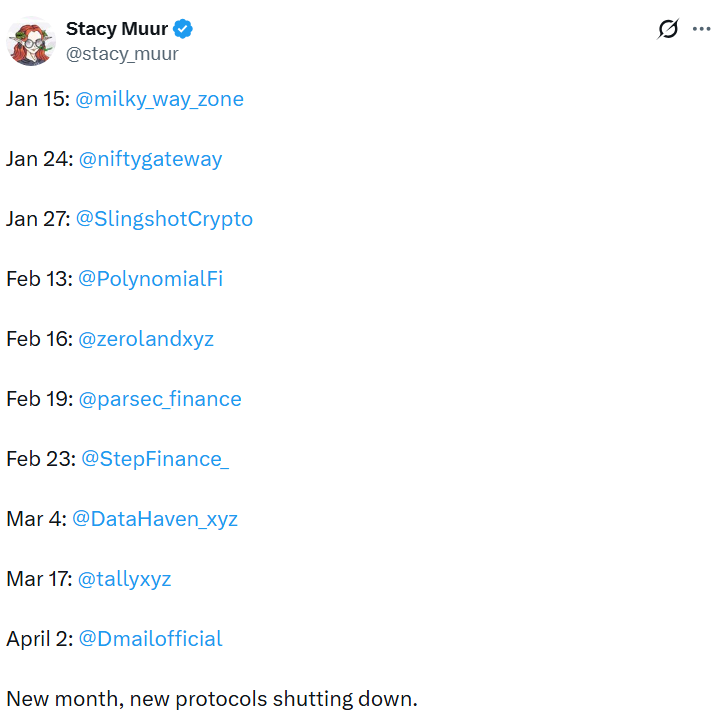Click the @parsec_finance mention
This screenshot has height=720, width=723.
tap(160, 399)
